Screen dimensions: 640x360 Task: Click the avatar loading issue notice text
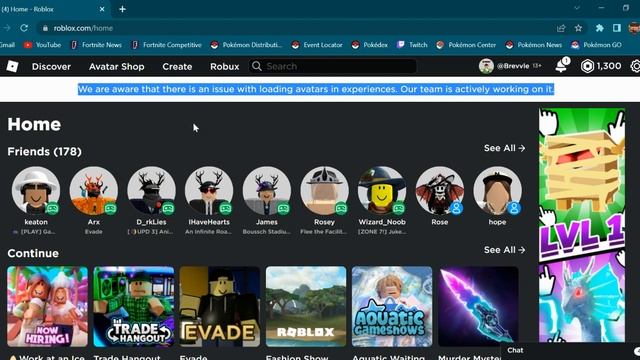pyautogui.click(x=316, y=89)
